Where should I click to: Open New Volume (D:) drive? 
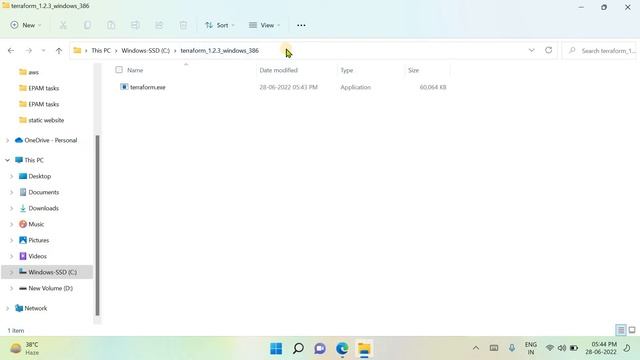coord(50,288)
